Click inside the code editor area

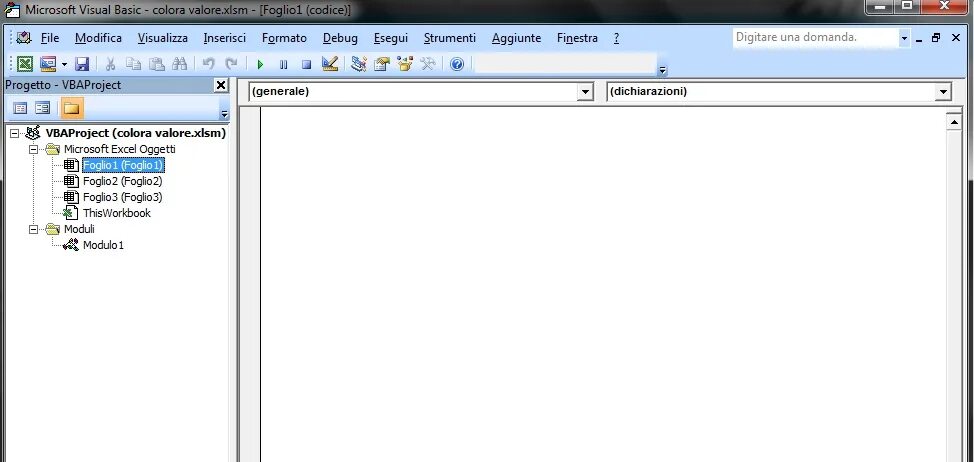click(x=603, y=284)
